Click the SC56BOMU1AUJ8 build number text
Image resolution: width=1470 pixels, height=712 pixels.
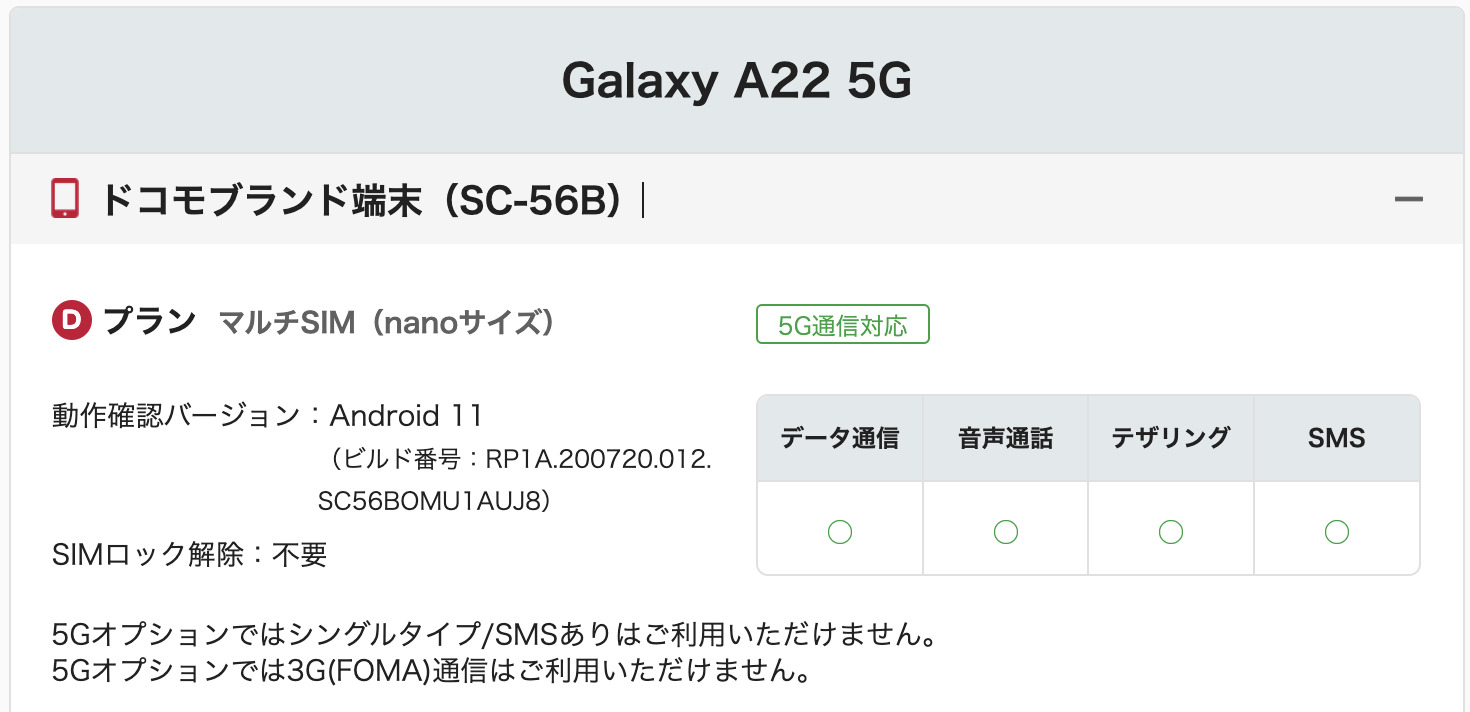[434, 501]
